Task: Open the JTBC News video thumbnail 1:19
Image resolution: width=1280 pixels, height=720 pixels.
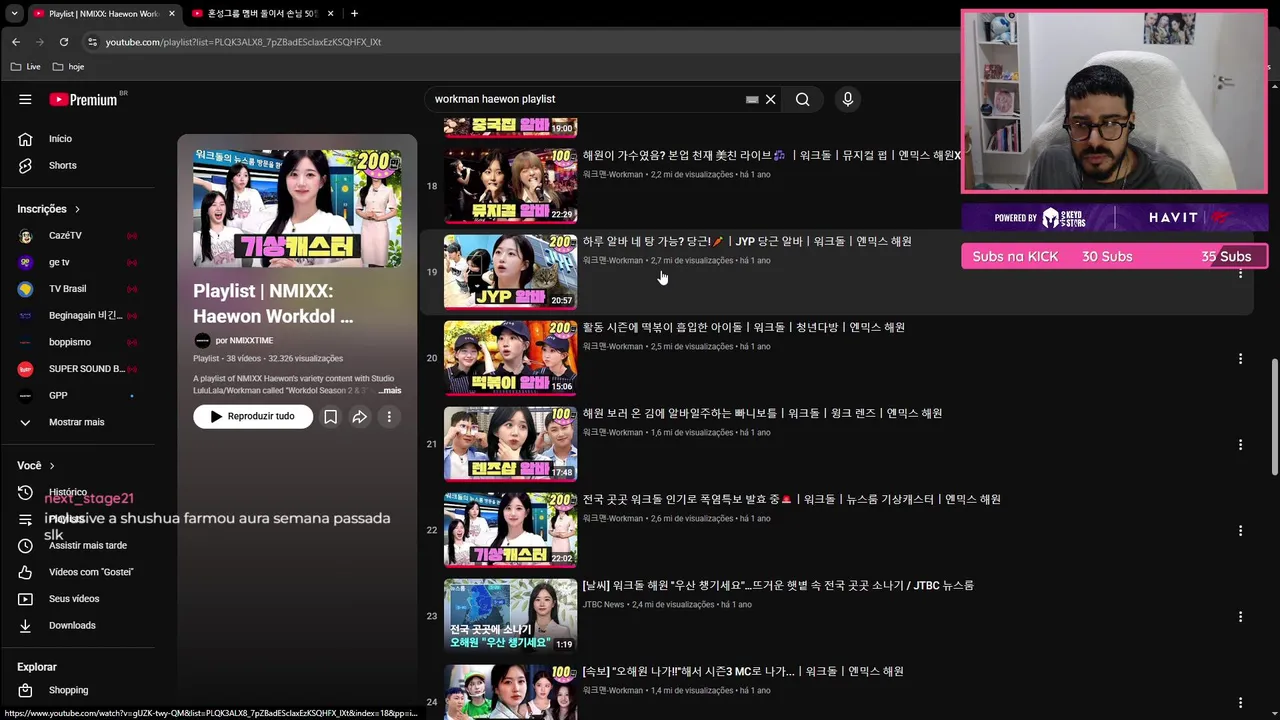Action: click(510, 616)
